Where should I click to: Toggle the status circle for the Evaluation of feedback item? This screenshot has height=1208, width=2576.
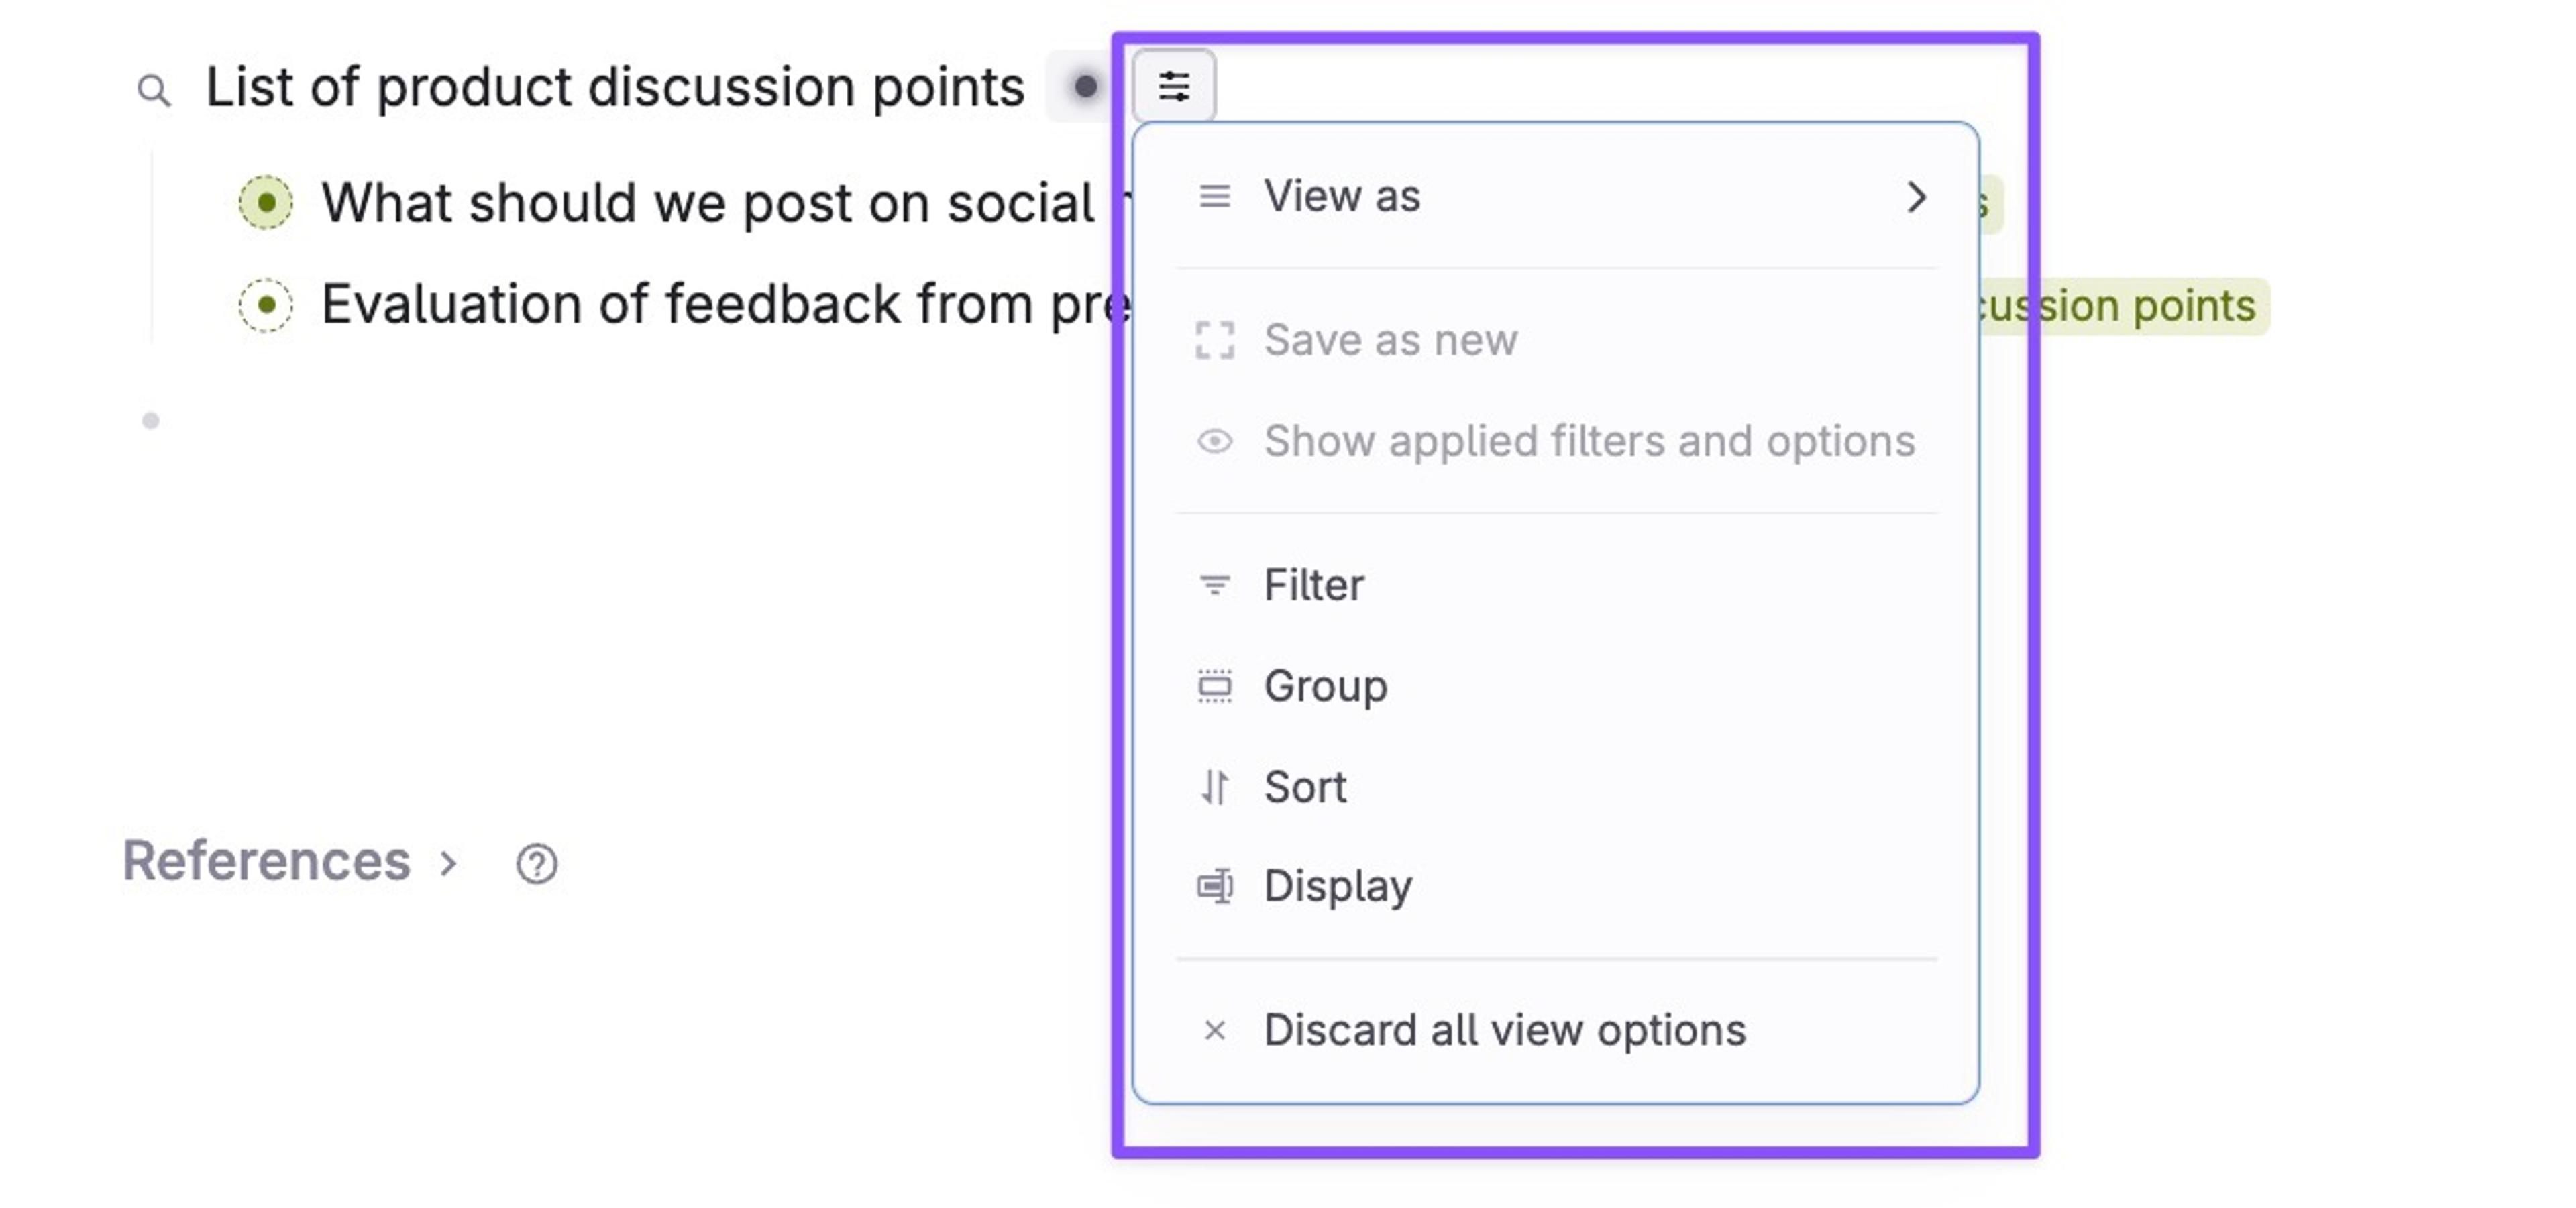pos(266,304)
